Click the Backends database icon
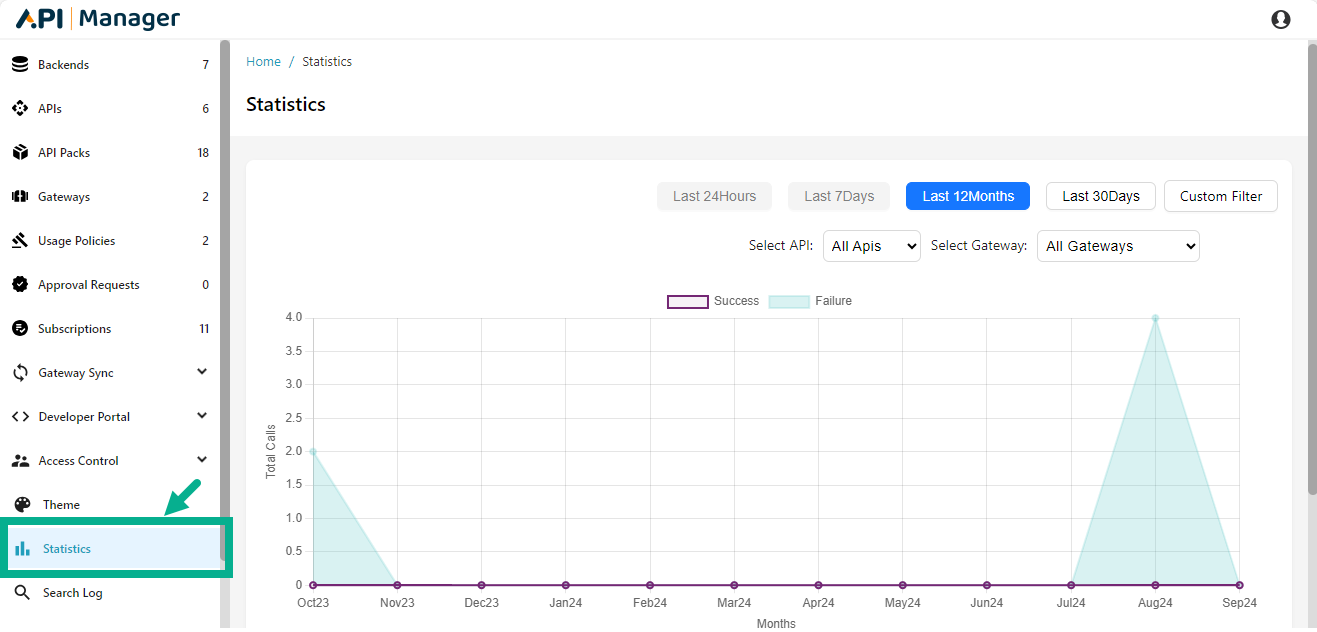Image resolution: width=1317 pixels, height=632 pixels. coord(20,65)
